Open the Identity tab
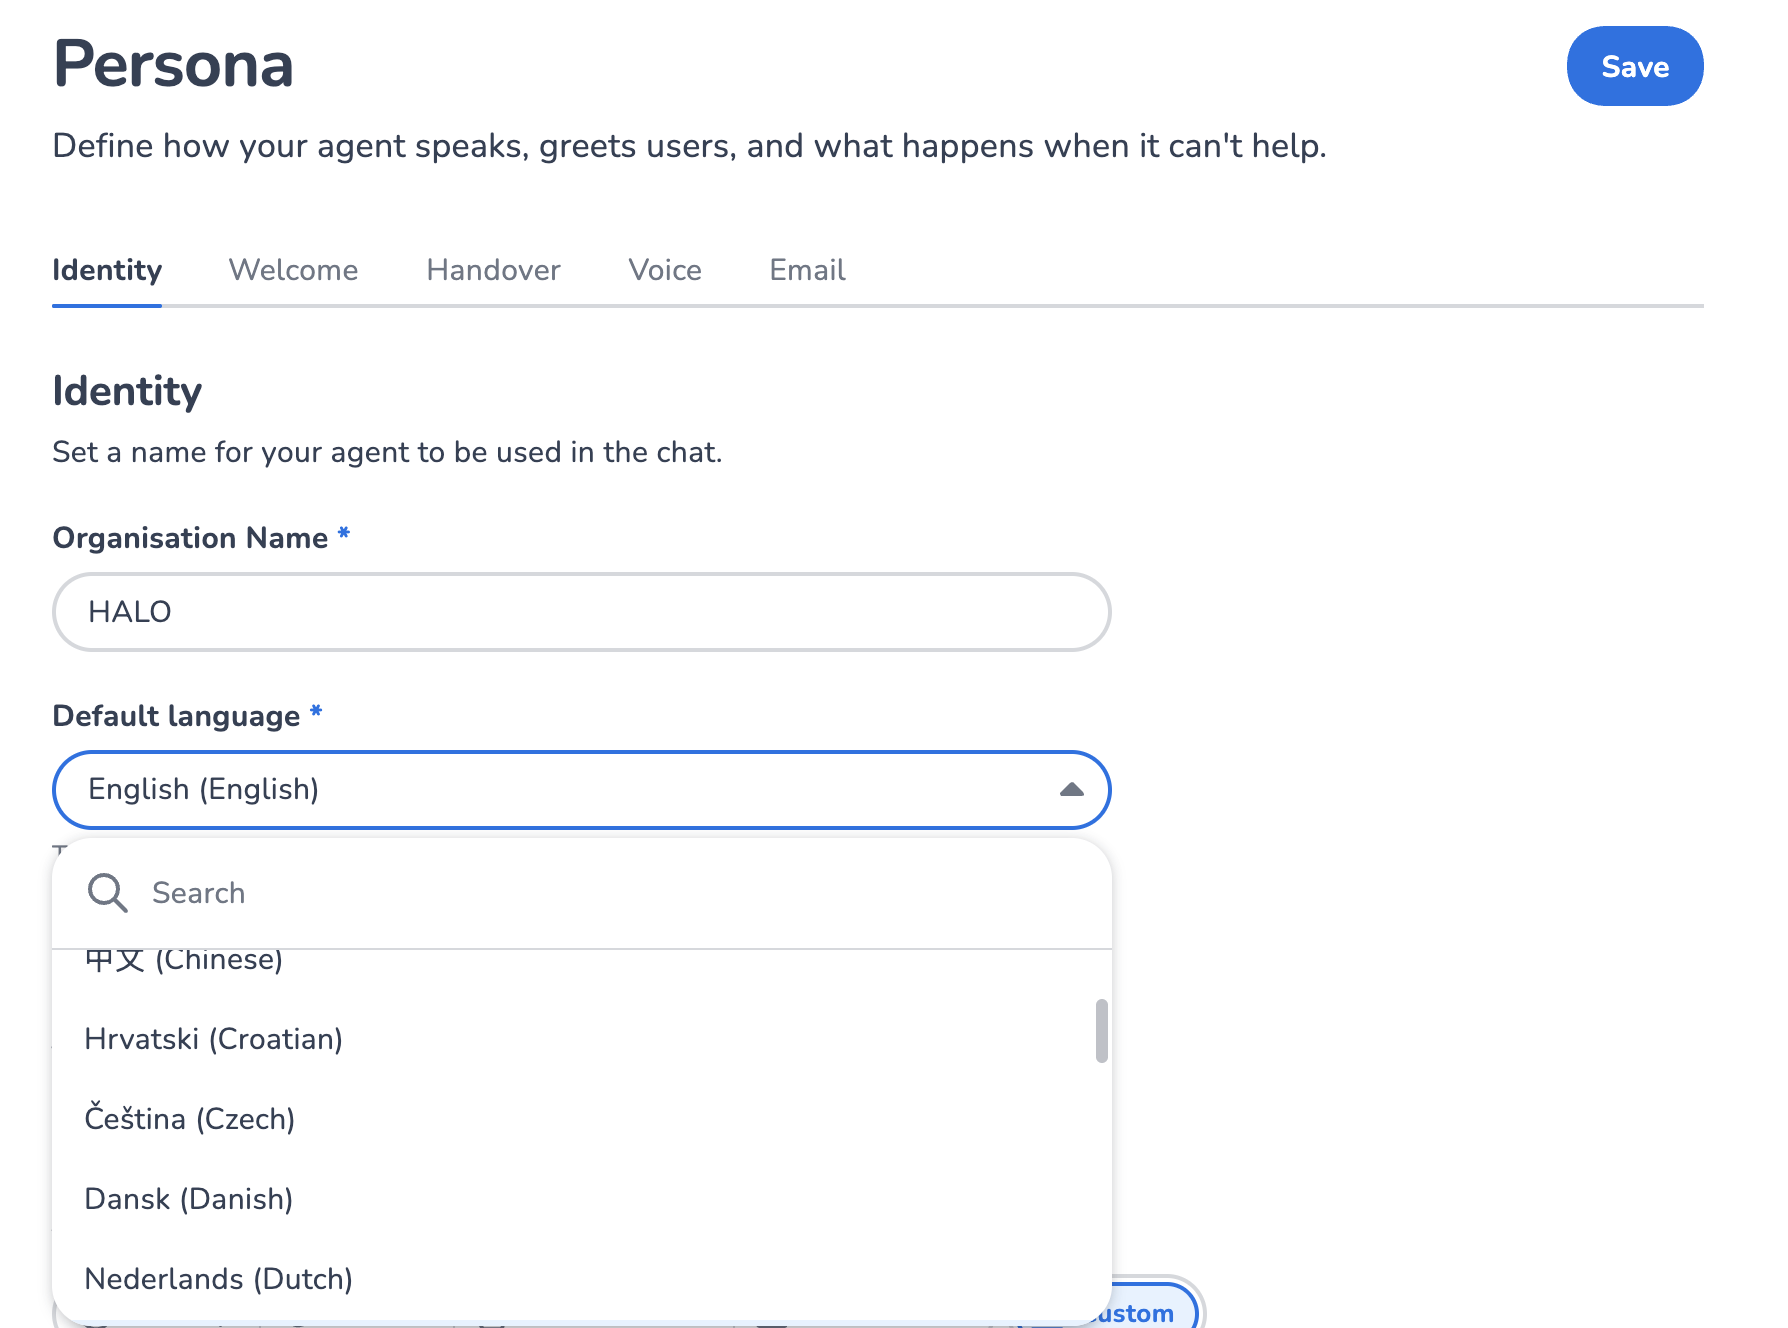1788x1328 pixels. [107, 270]
